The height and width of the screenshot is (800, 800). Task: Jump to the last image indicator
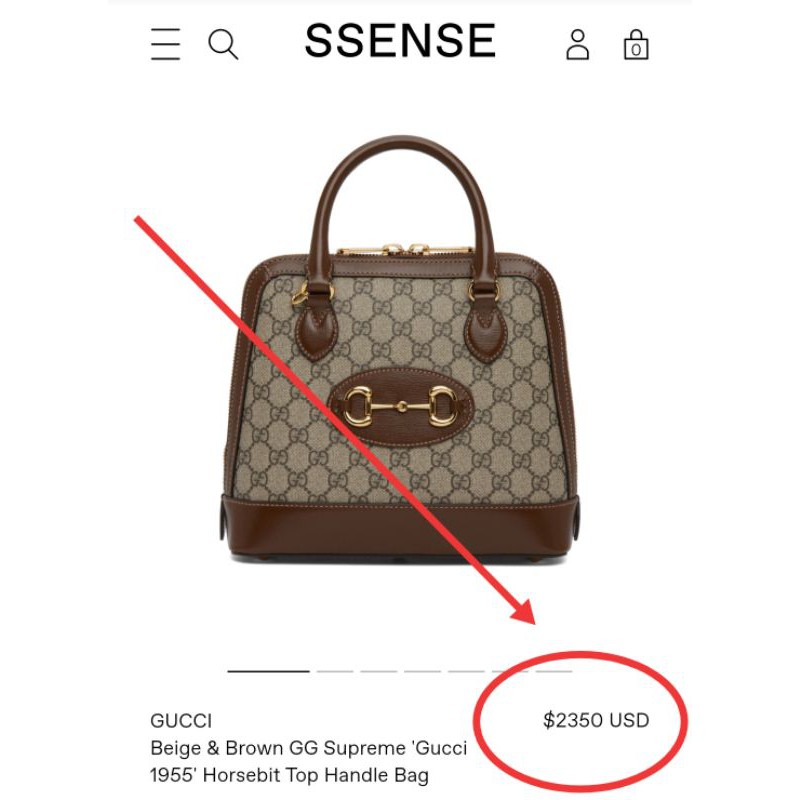click(x=554, y=671)
